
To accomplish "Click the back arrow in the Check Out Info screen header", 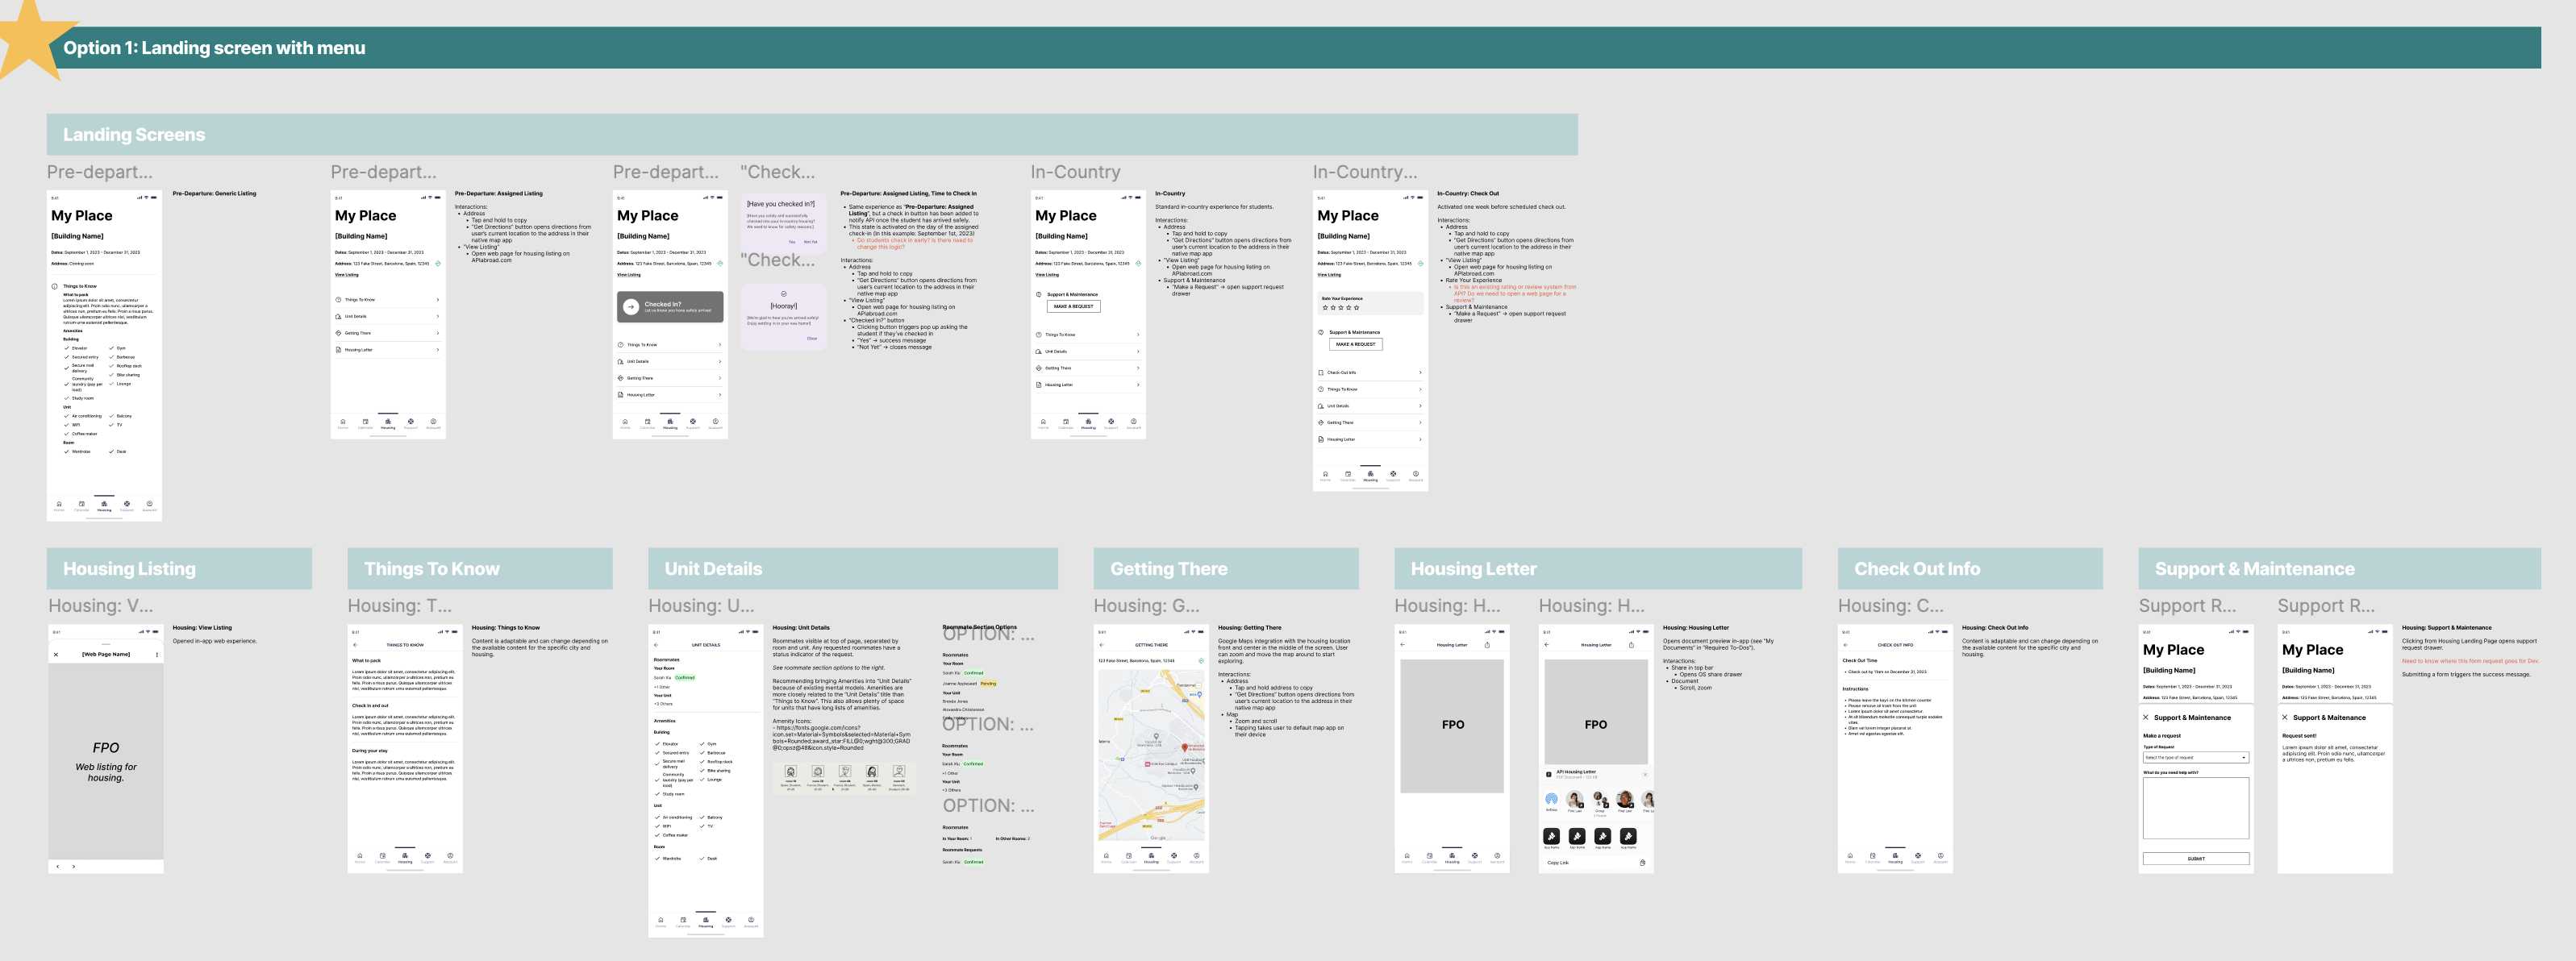I will pyautogui.click(x=1846, y=645).
